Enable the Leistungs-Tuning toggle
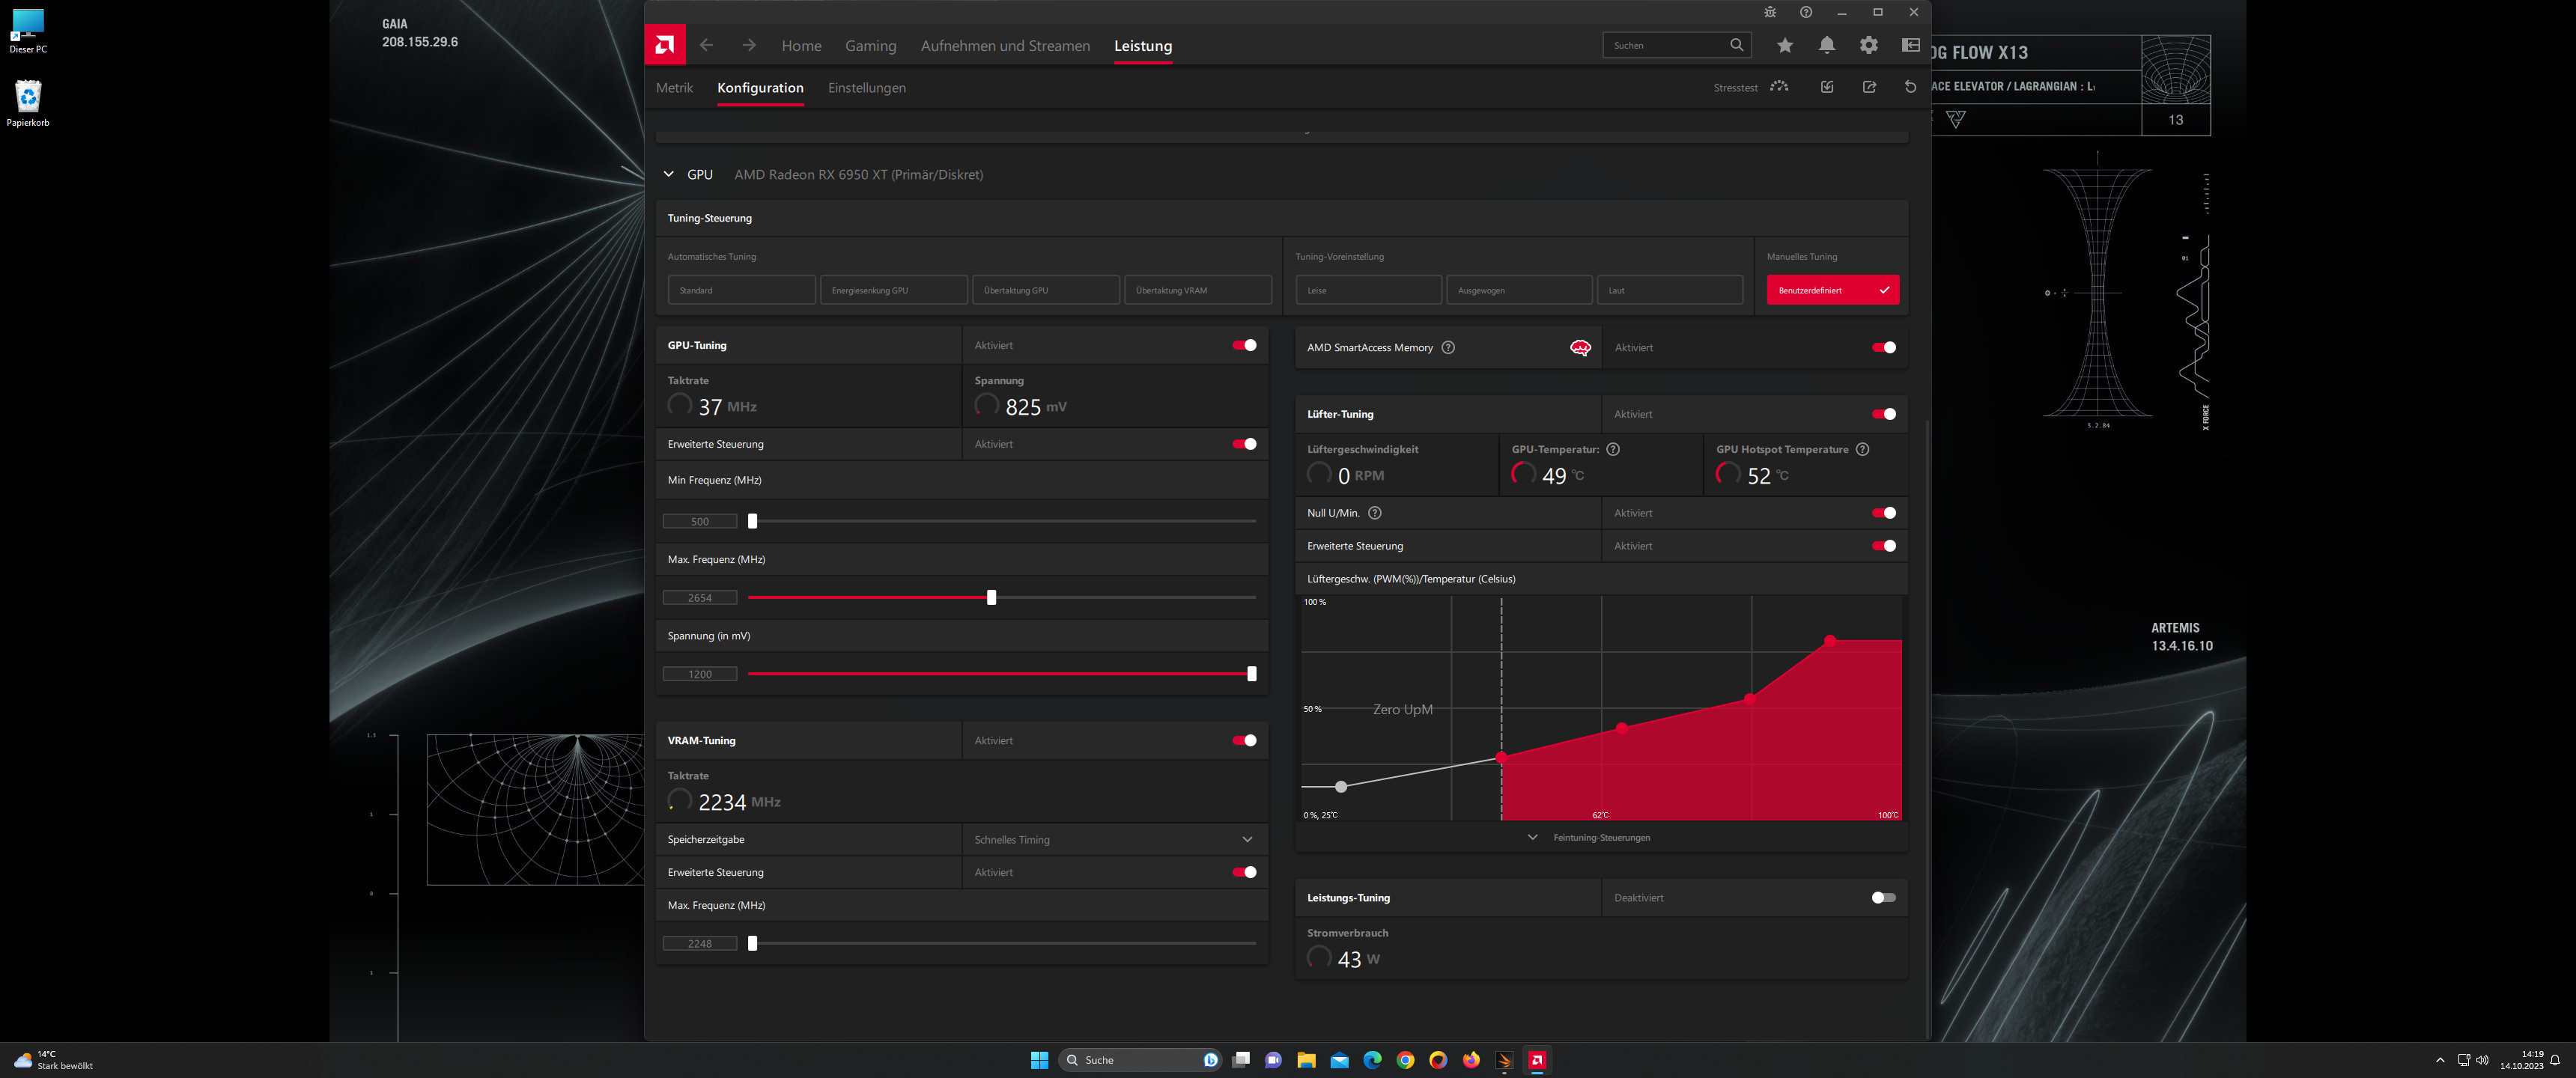 [x=1883, y=898]
